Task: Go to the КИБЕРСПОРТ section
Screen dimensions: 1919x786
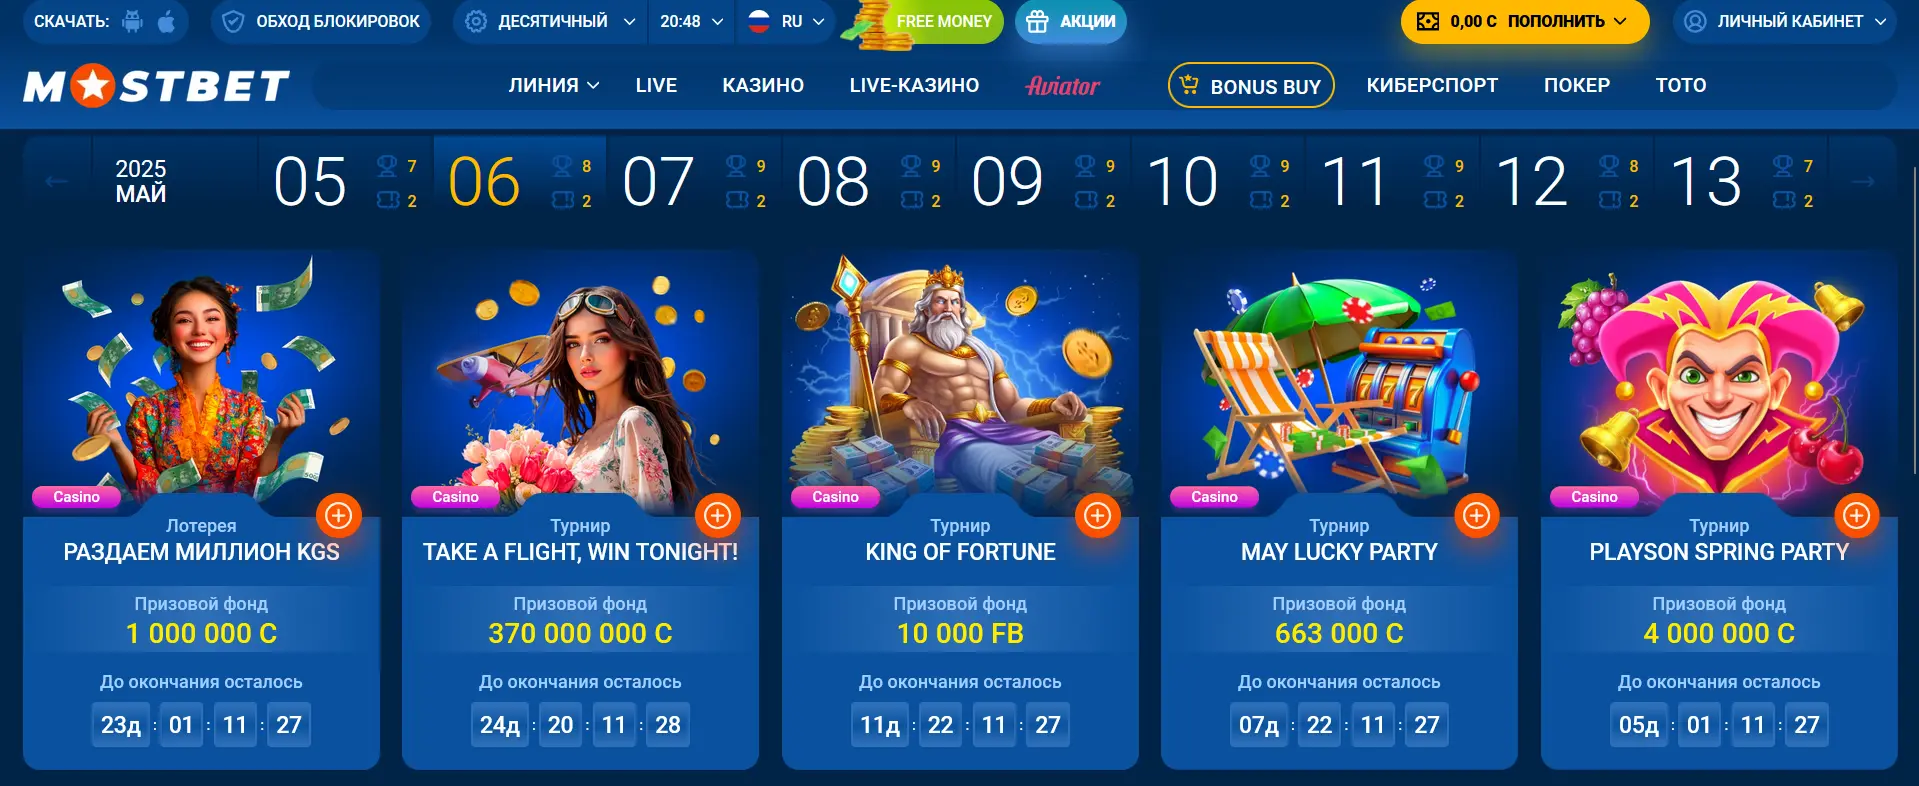Action: pyautogui.click(x=1432, y=86)
